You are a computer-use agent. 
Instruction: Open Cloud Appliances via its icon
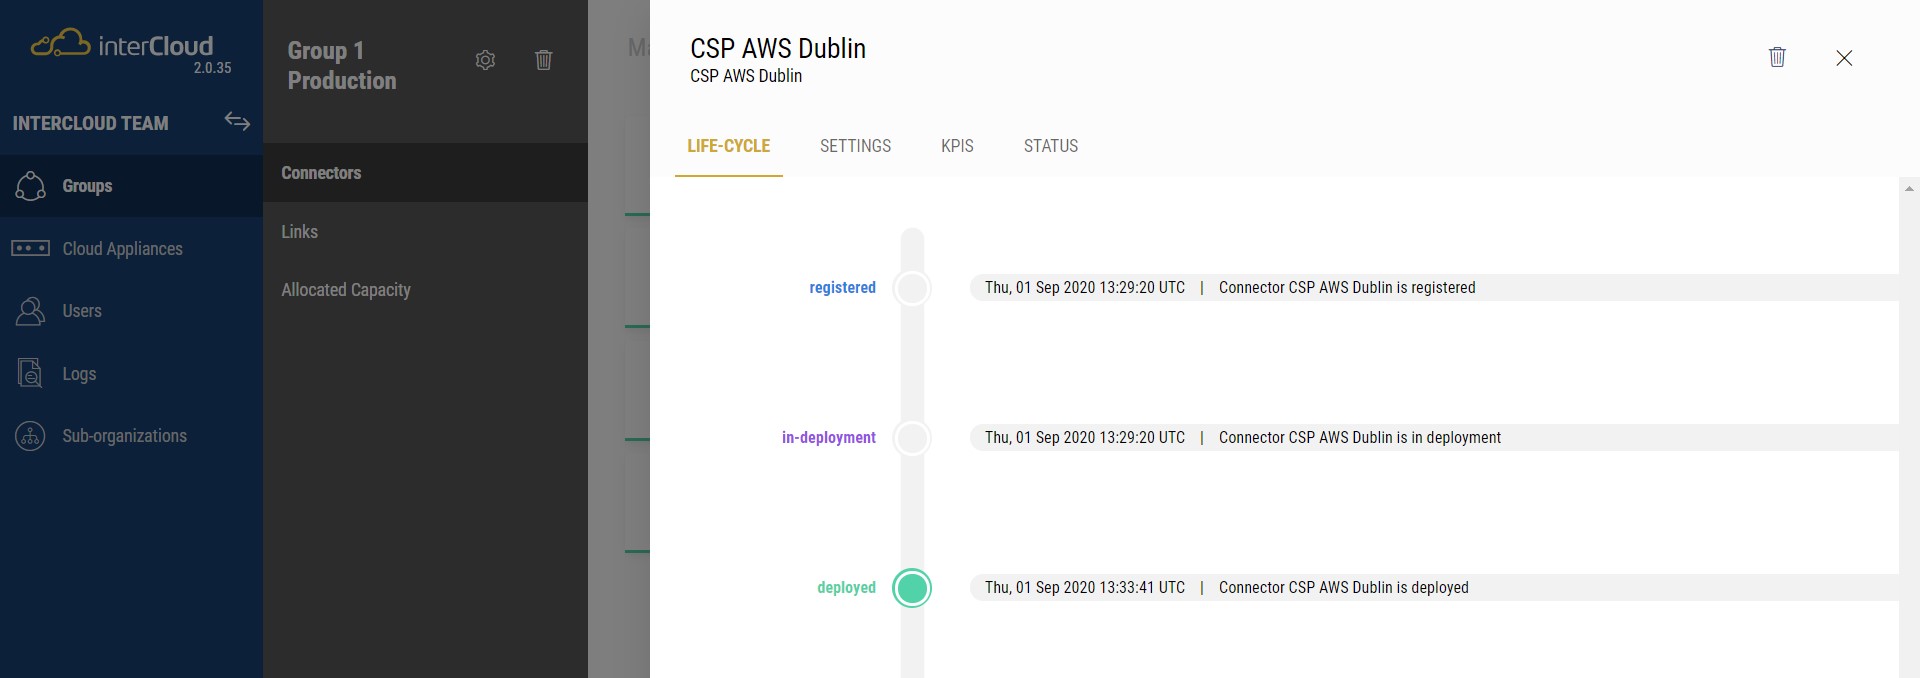[x=30, y=248]
